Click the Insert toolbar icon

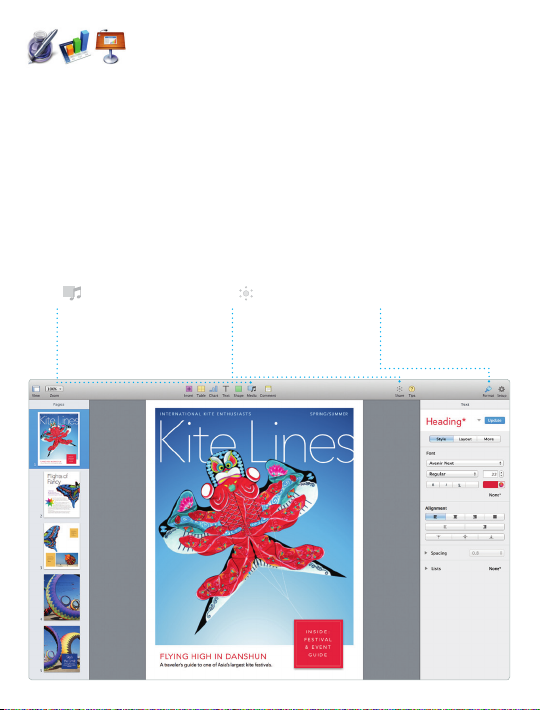(189, 389)
